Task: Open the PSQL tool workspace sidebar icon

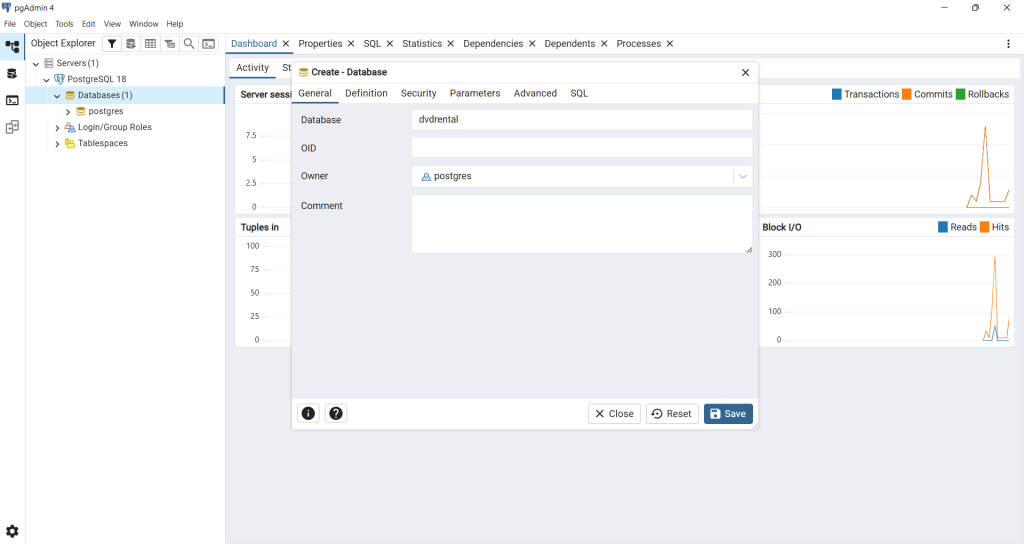Action: 12,100
